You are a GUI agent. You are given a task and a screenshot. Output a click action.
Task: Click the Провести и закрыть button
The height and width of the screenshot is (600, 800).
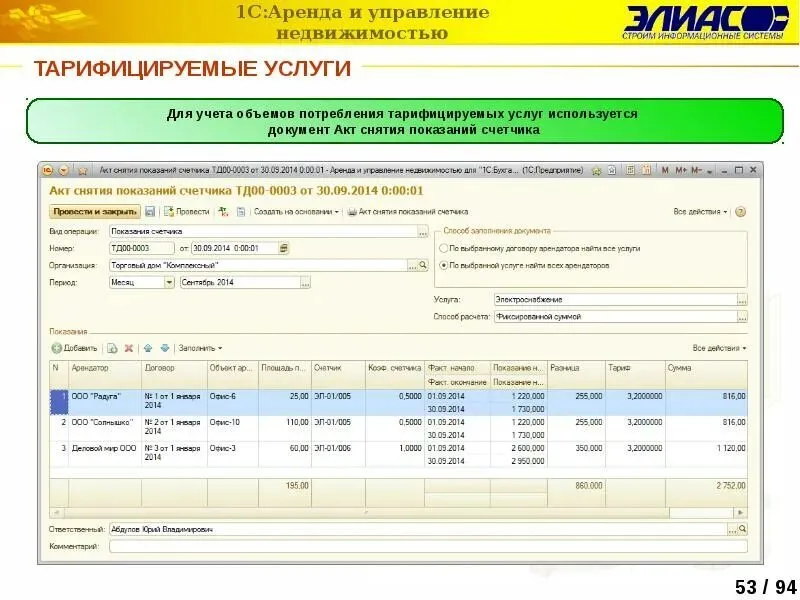(x=95, y=211)
